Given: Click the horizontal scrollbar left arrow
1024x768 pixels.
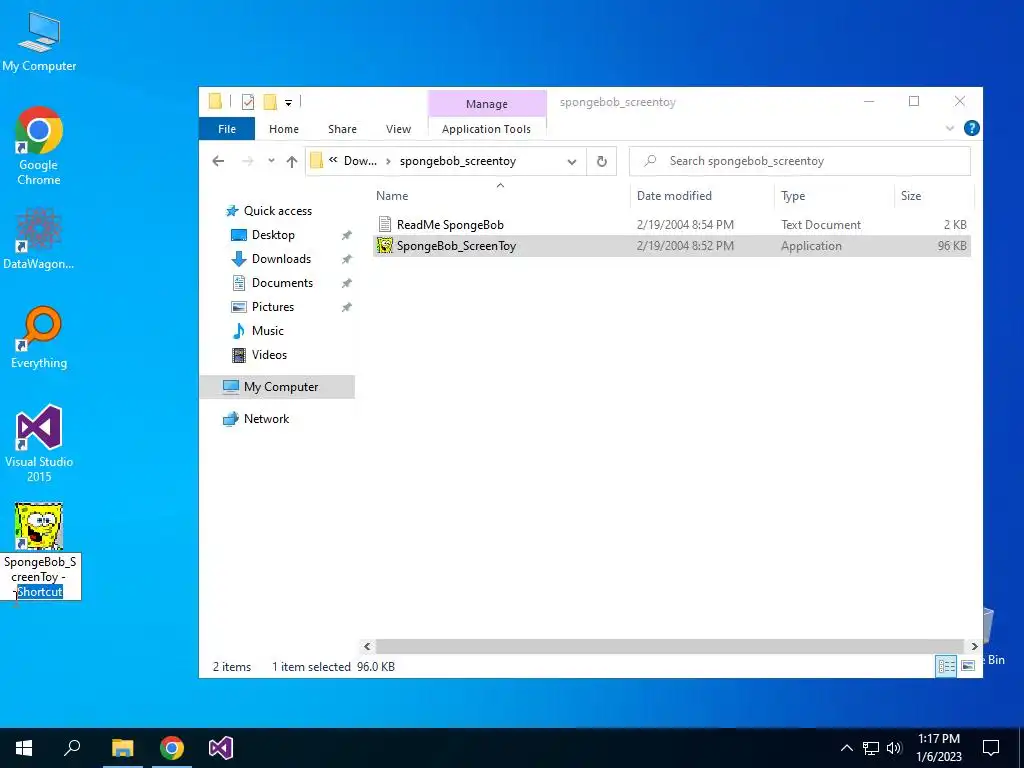Looking at the screenshot, I should [x=367, y=647].
